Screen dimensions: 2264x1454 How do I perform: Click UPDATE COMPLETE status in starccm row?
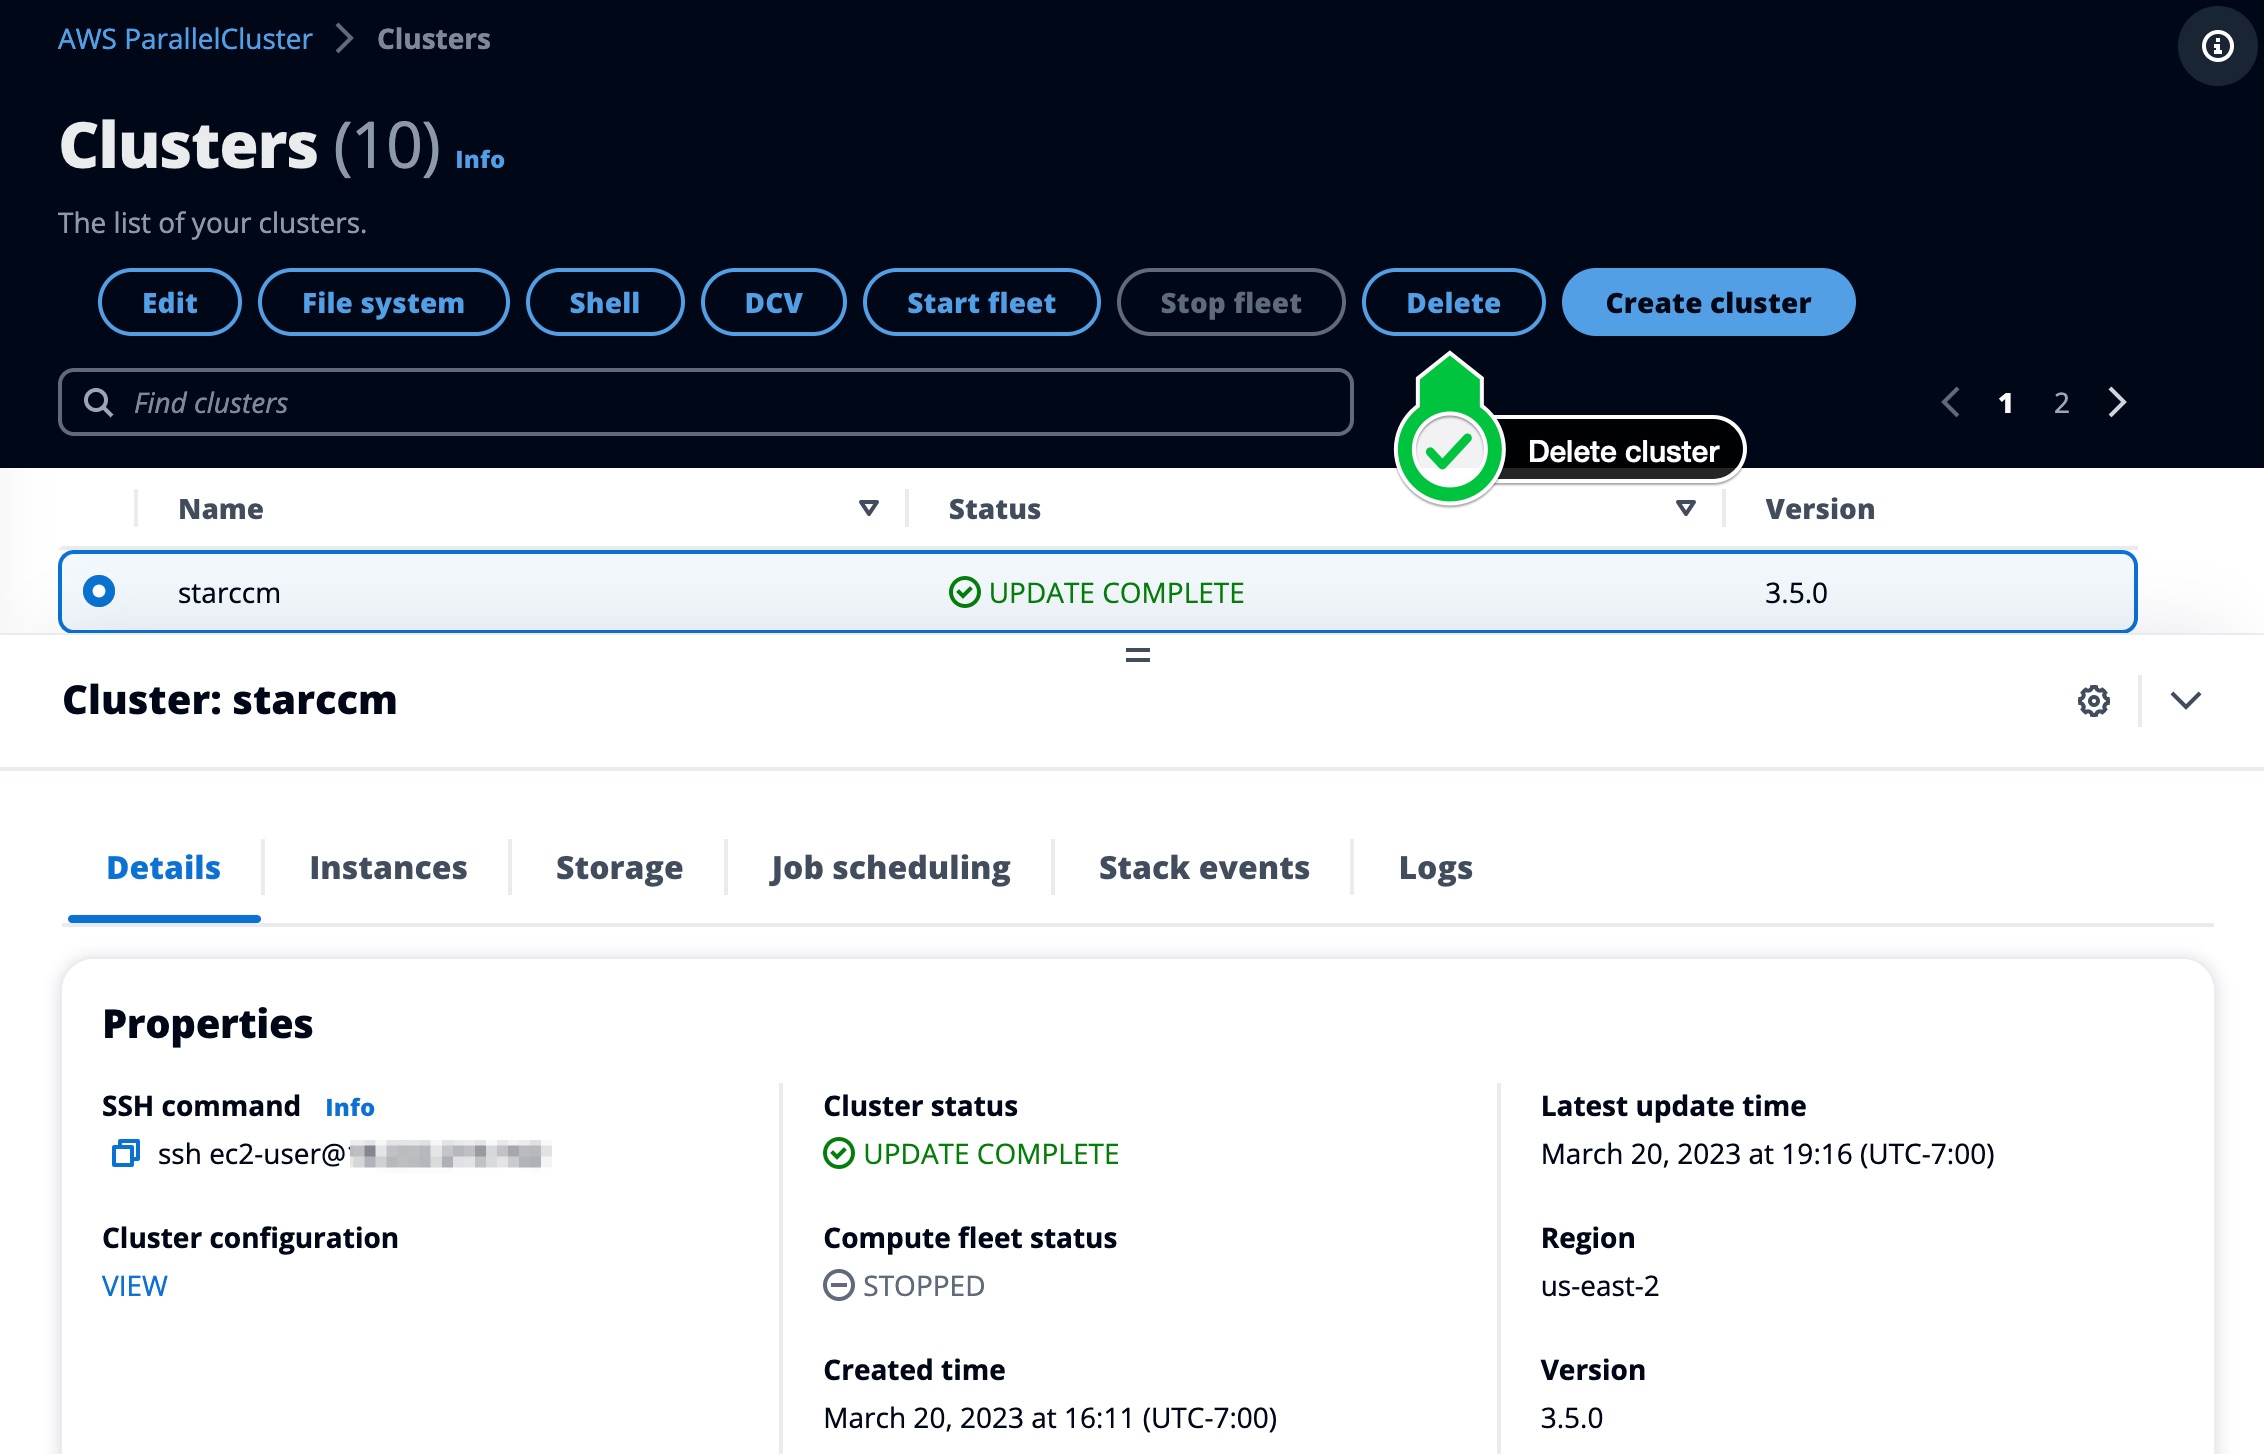point(1096,592)
